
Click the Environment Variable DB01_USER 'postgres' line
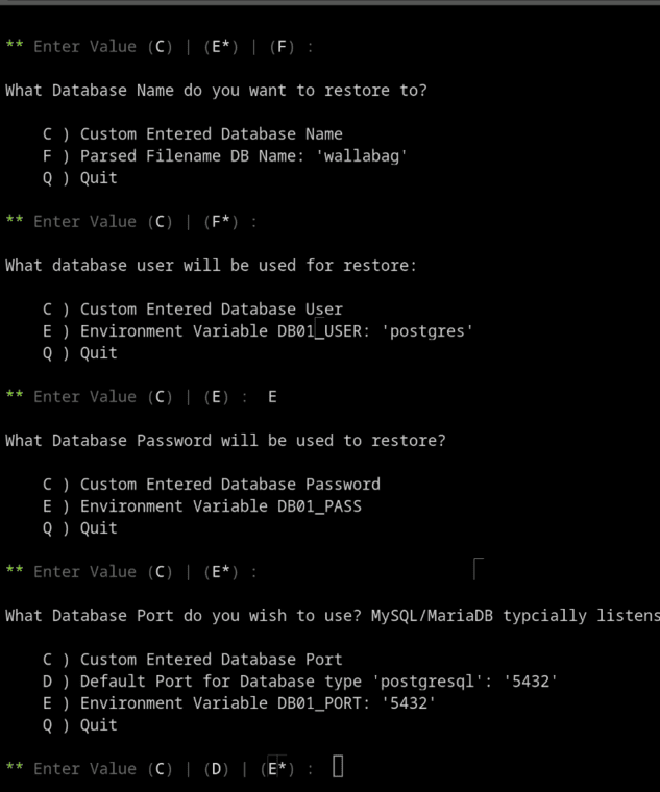pyautogui.click(x=258, y=331)
